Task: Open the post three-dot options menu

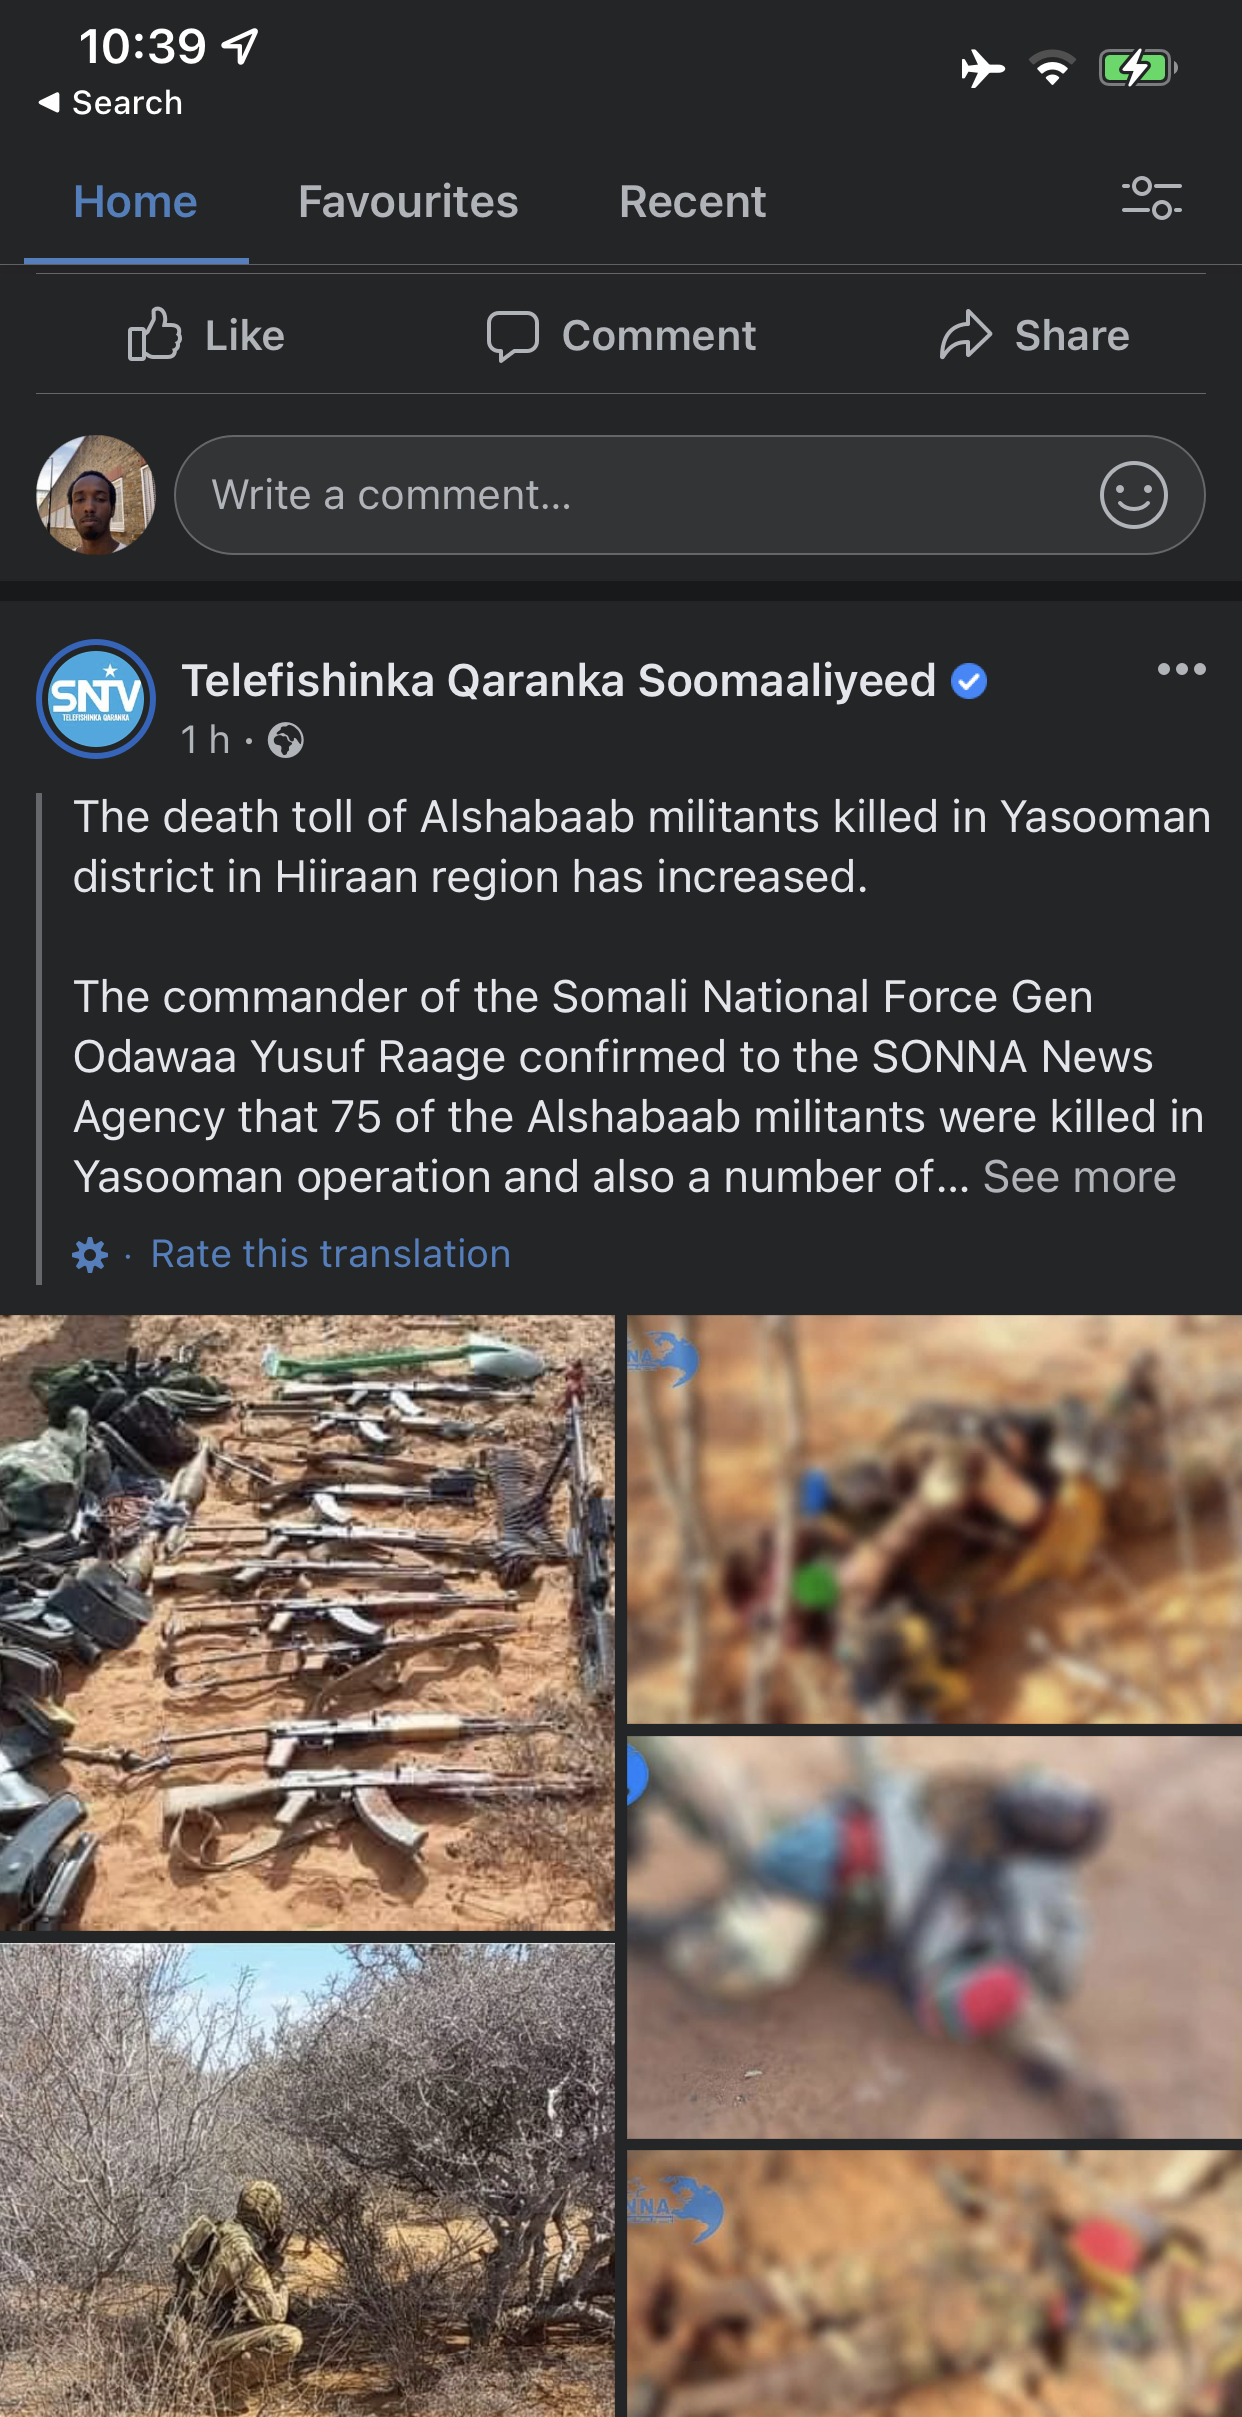Action: click(x=1181, y=669)
